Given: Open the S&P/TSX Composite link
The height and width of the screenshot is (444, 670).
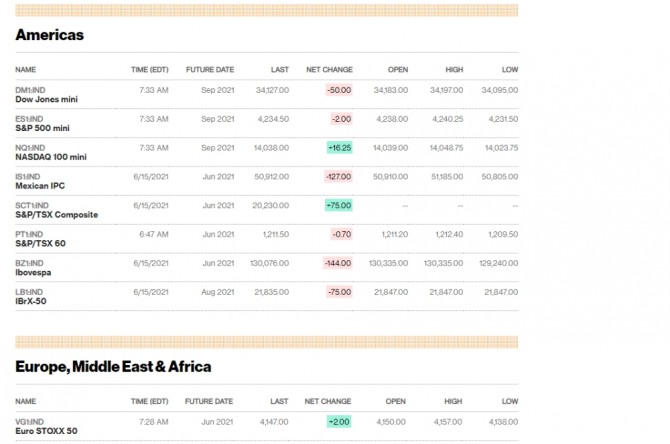Looking at the screenshot, I should click(x=56, y=215).
